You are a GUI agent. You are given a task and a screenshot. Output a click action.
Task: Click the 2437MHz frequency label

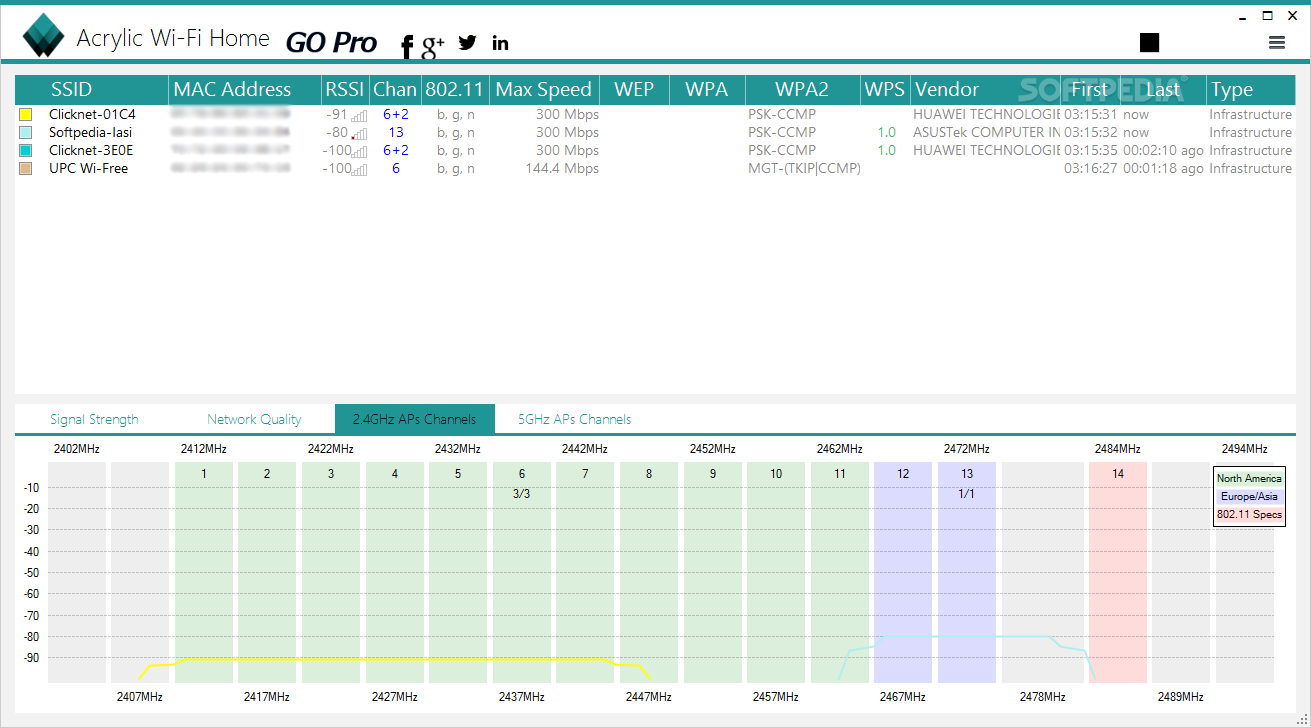point(521,697)
